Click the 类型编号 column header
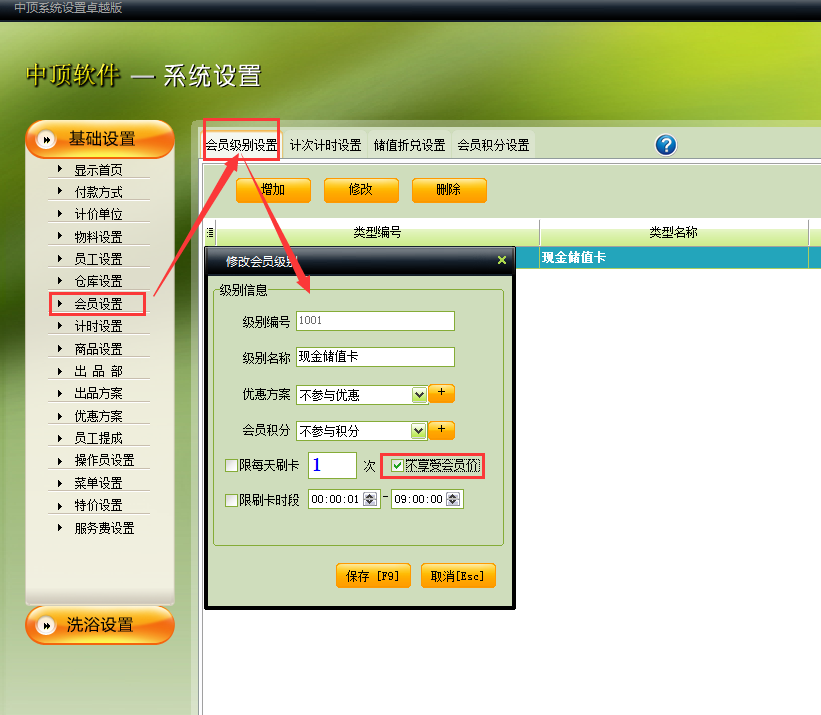The height and width of the screenshot is (715, 821). click(378, 232)
